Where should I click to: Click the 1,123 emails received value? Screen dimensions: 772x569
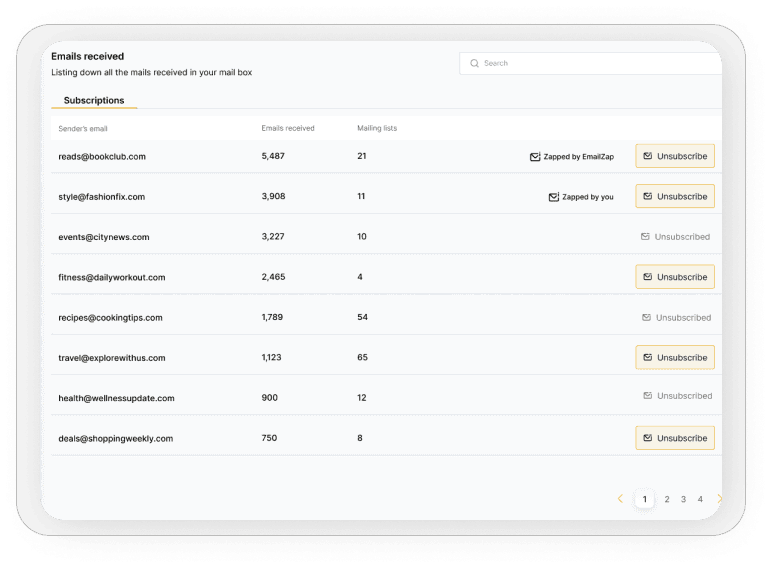[271, 357]
